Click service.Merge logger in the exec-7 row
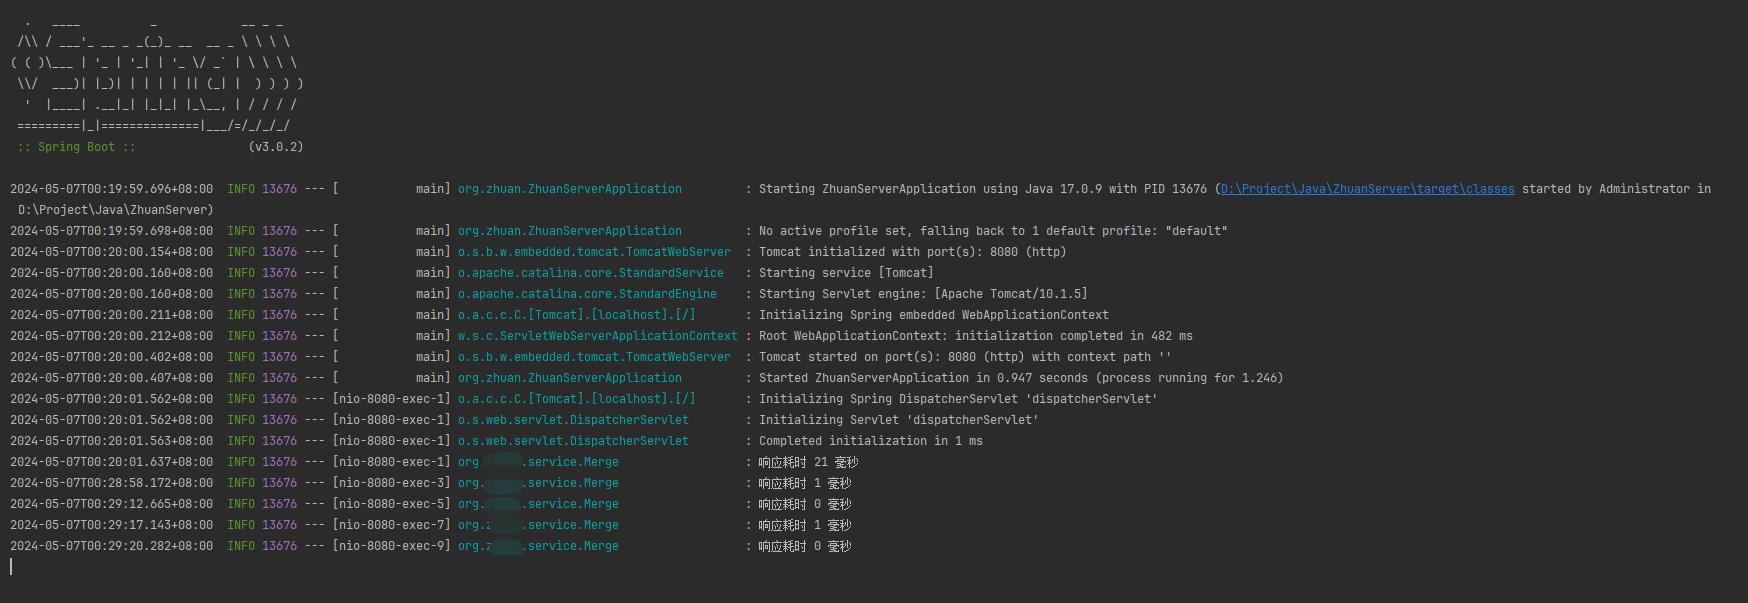 click(538, 525)
